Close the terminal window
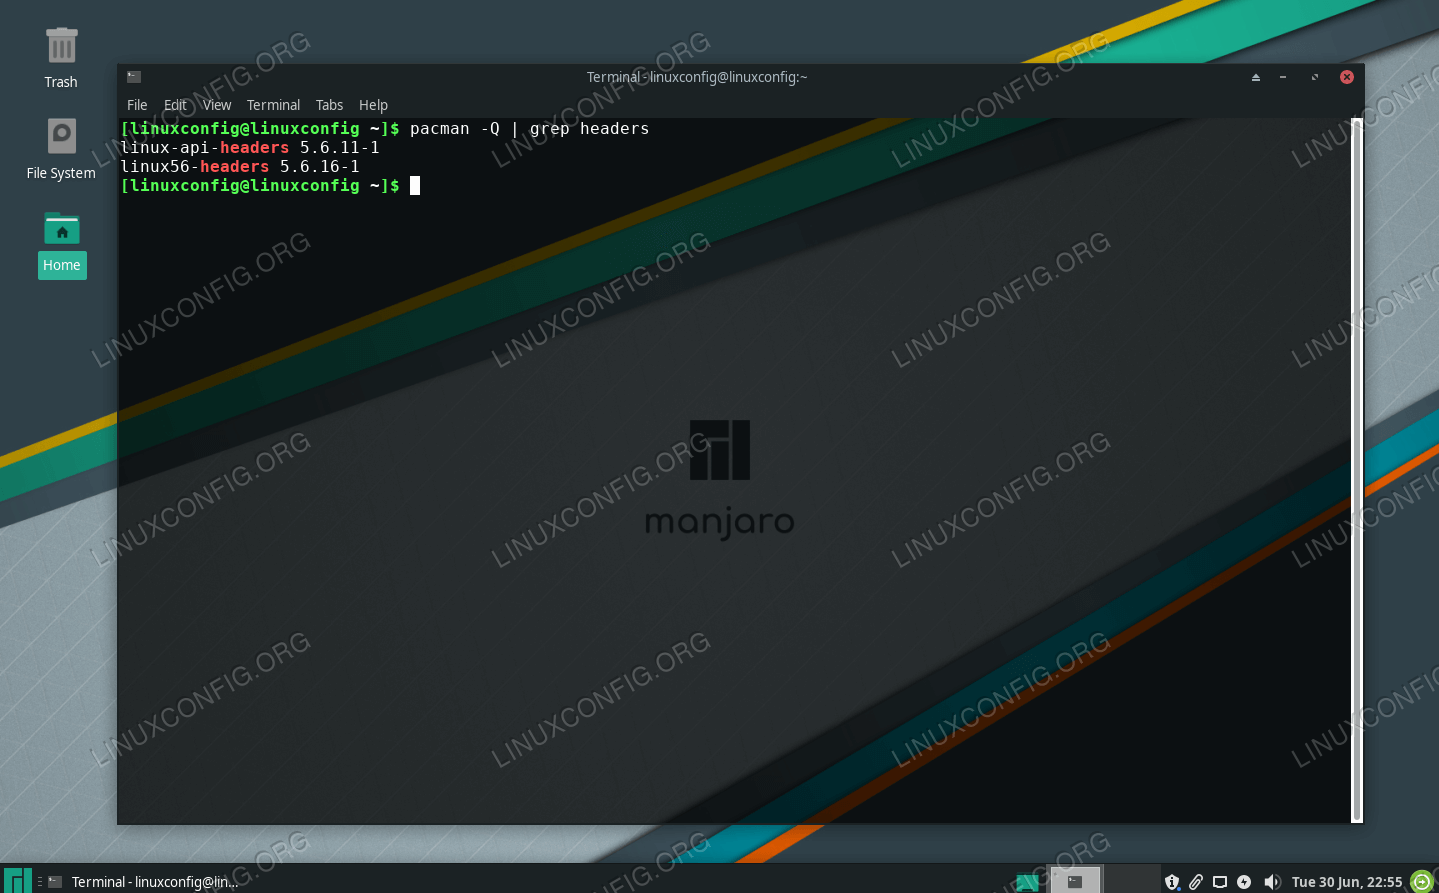Viewport: 1439px width, 893px height. click(x=1347, y=77)
